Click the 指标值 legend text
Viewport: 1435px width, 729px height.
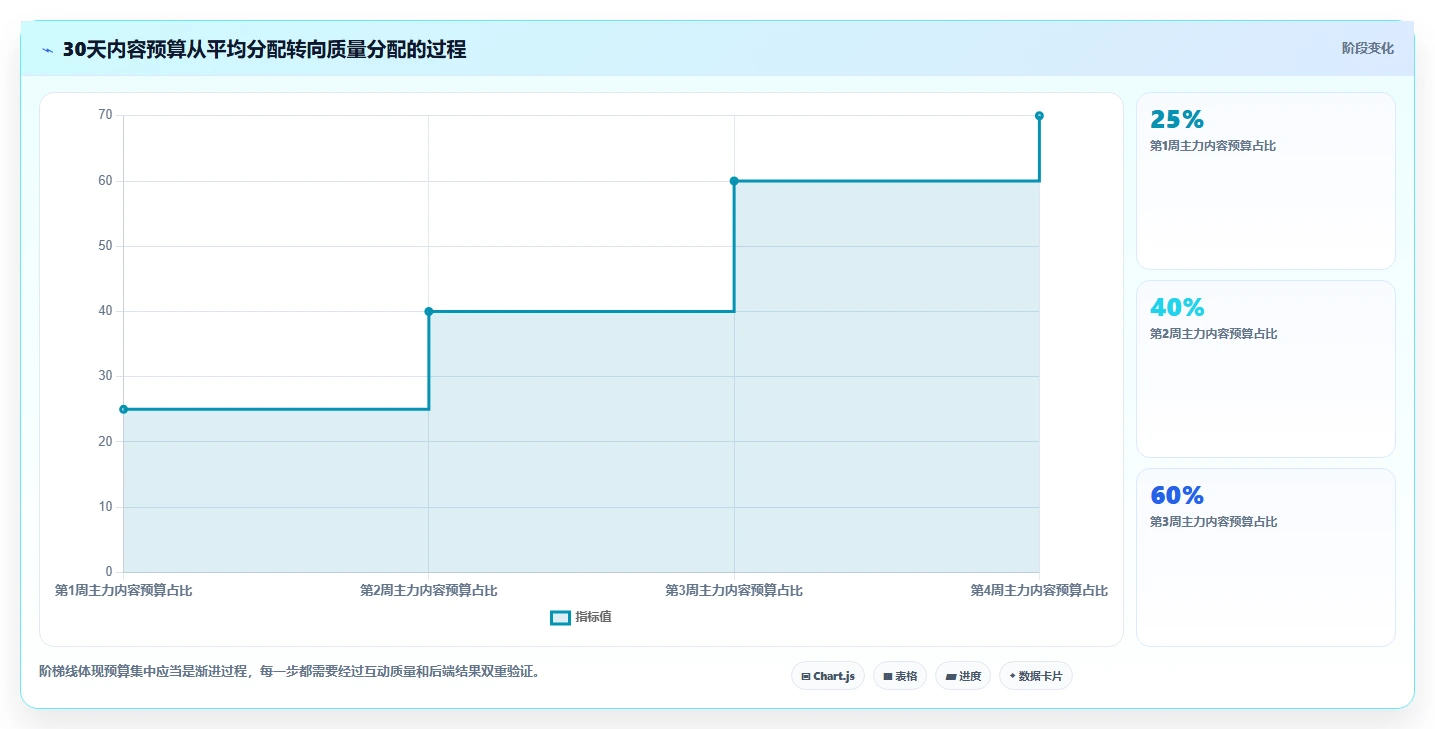tap(593, 618)
